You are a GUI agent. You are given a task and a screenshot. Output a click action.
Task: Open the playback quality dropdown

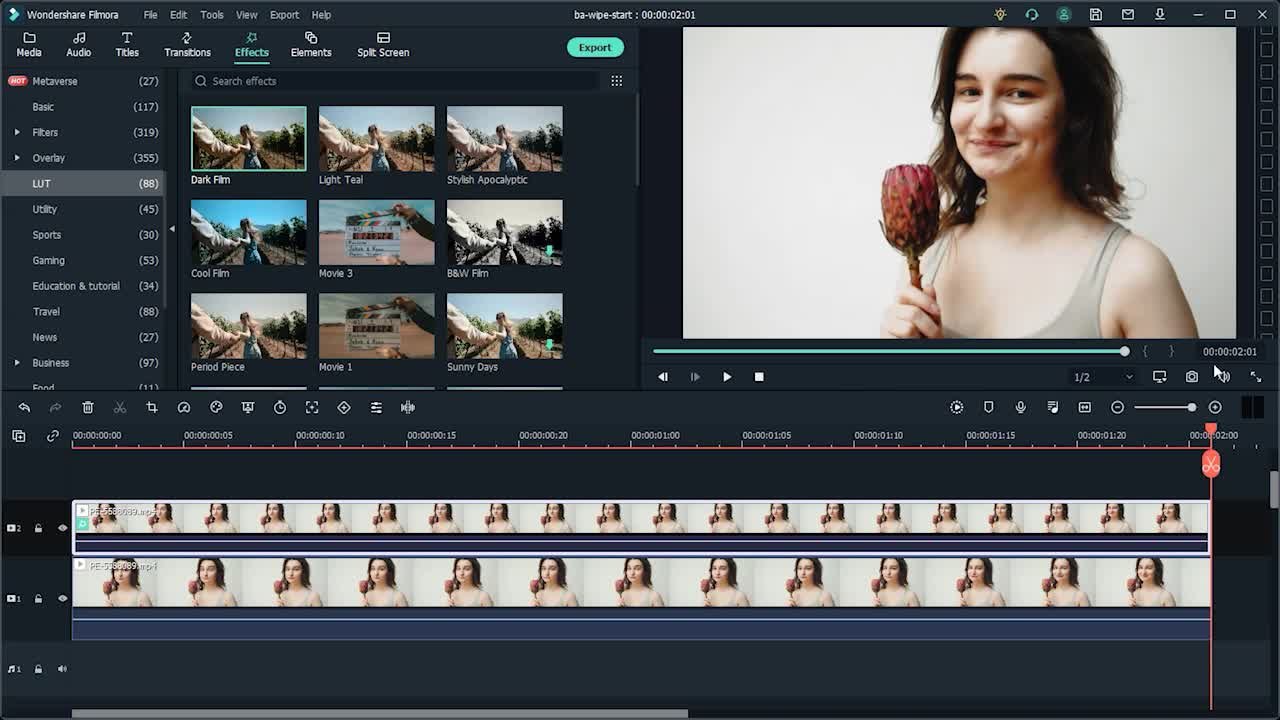coord(1128,377)
